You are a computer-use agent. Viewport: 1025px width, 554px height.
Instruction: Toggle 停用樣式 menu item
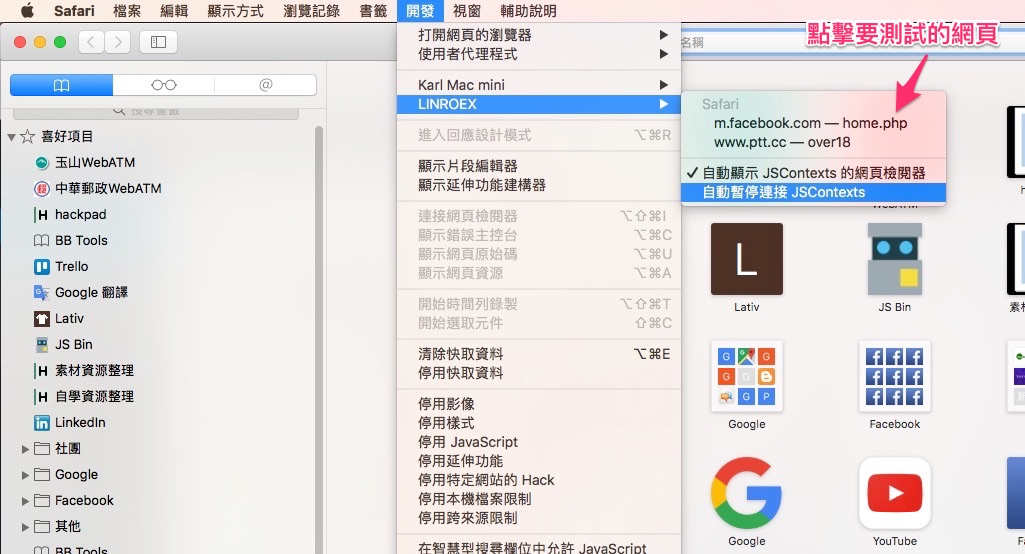[539, 423]
